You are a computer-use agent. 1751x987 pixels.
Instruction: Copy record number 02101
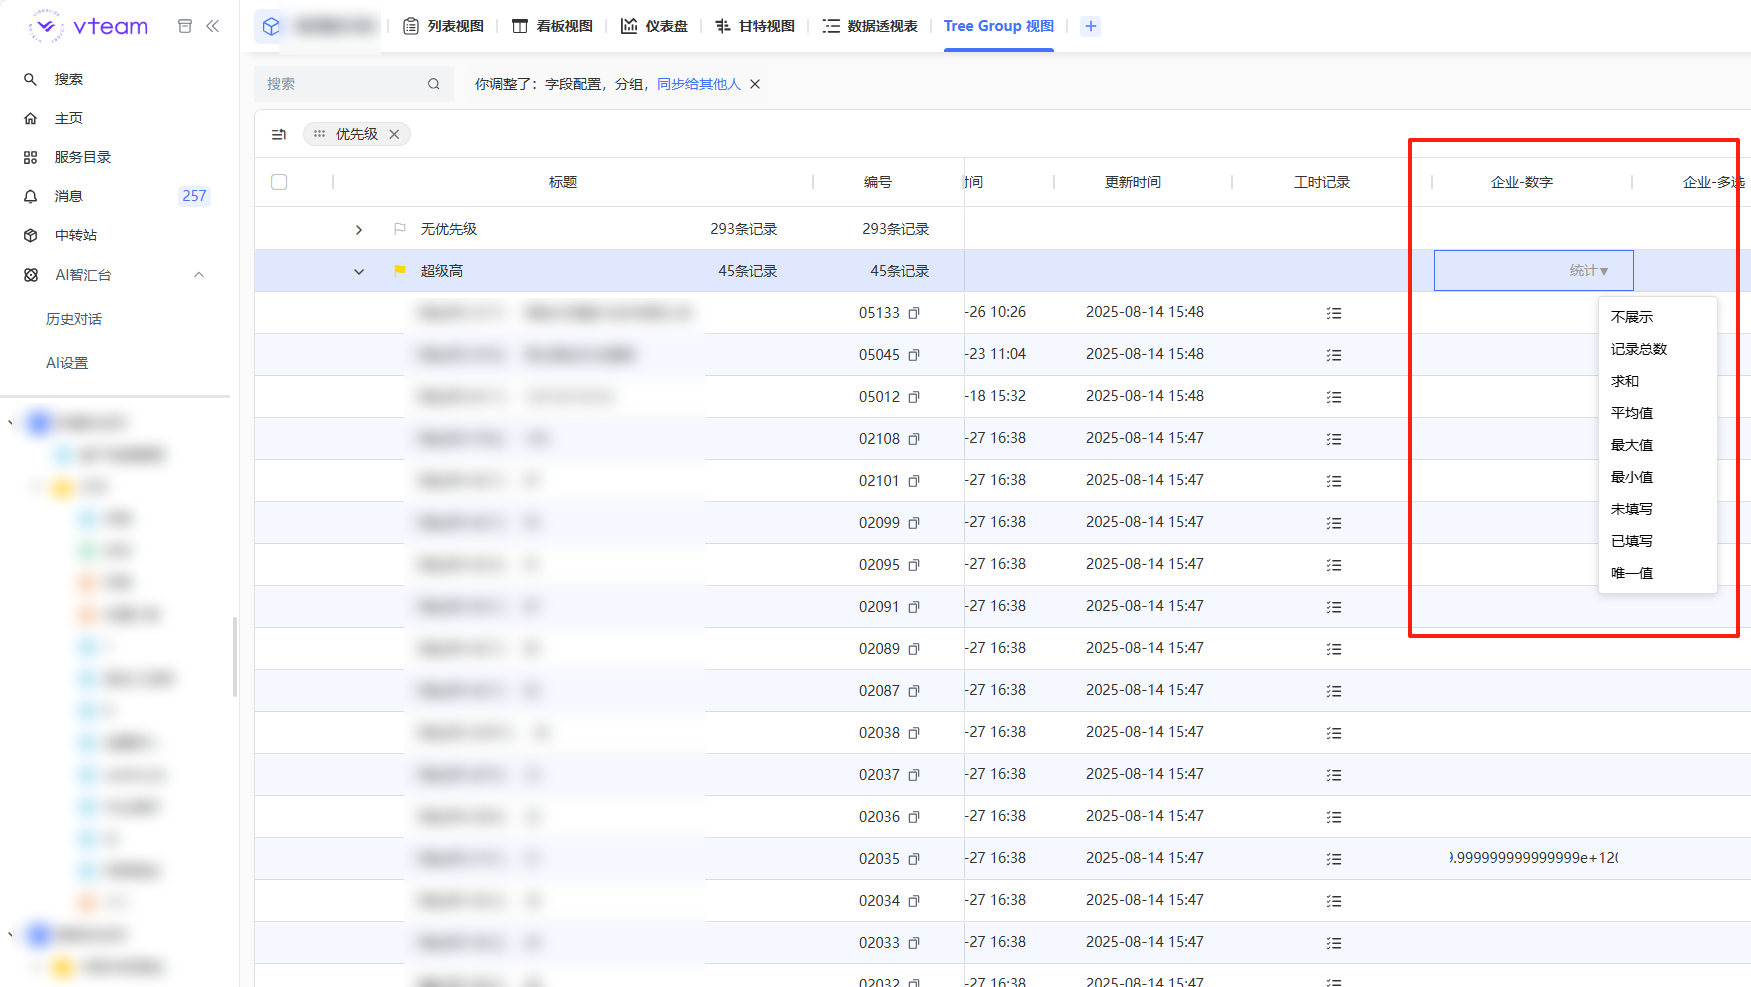[914, 481]
